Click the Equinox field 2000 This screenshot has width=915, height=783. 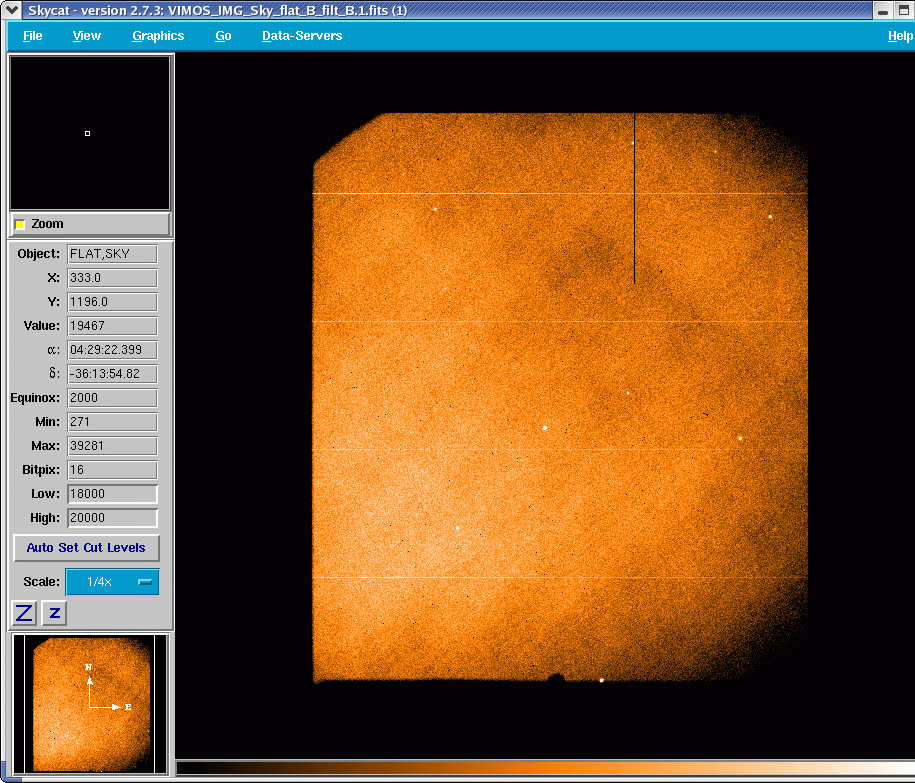click(x=112, y=397)
